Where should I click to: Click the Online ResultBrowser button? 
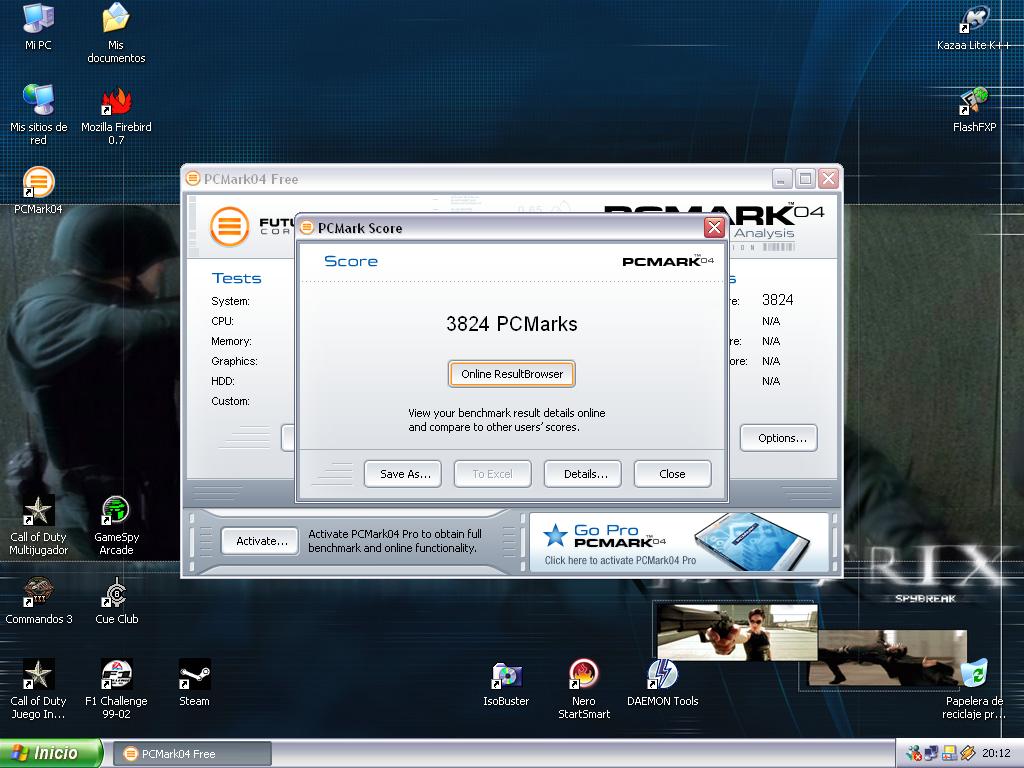(512, 374)
